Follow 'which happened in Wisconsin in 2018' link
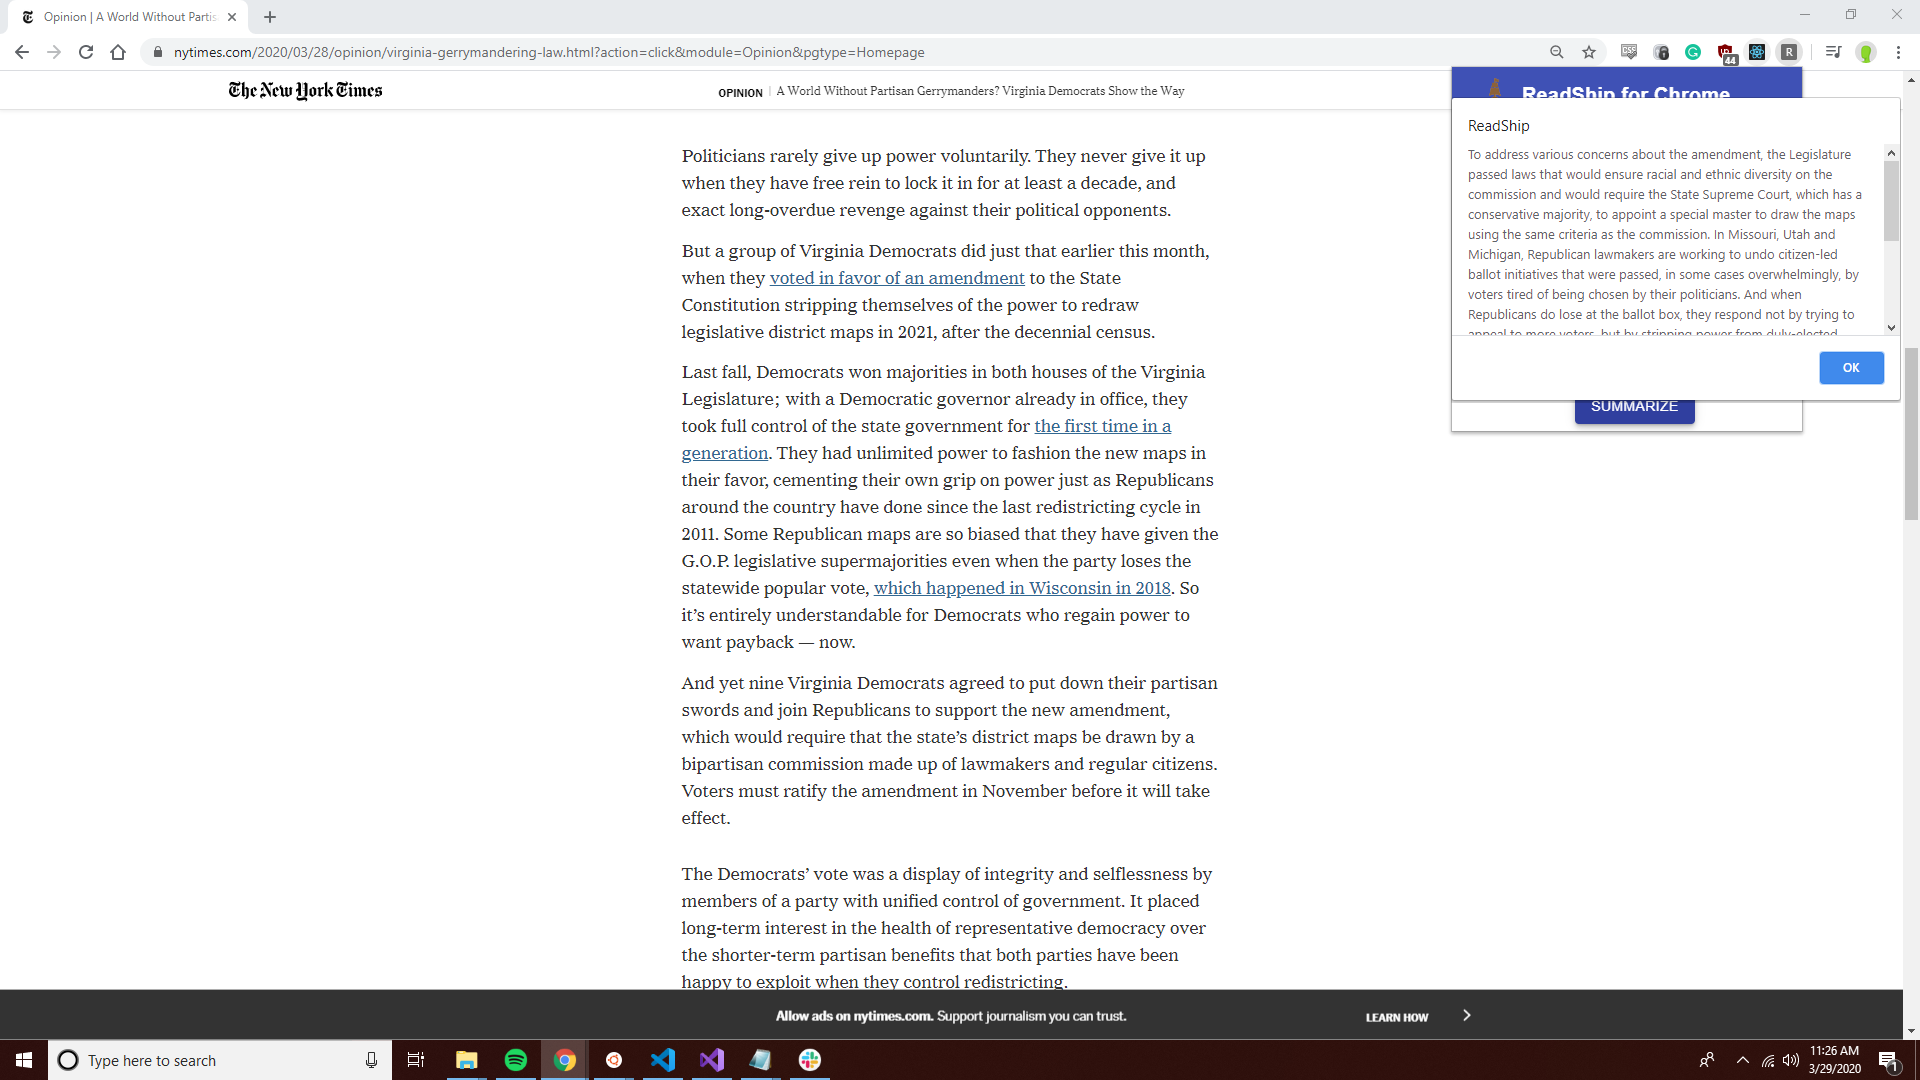The width and height of the screenshot is (1920, 1080). pos(1021,588)
